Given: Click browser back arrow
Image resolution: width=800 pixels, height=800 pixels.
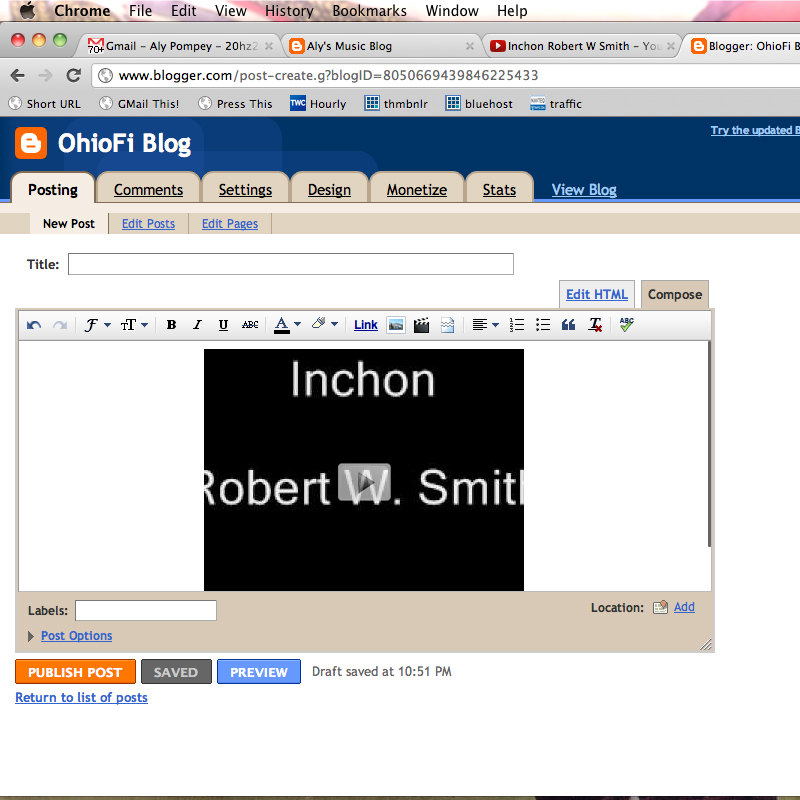Looking at the screenshot, I should (x=17, y=76).
